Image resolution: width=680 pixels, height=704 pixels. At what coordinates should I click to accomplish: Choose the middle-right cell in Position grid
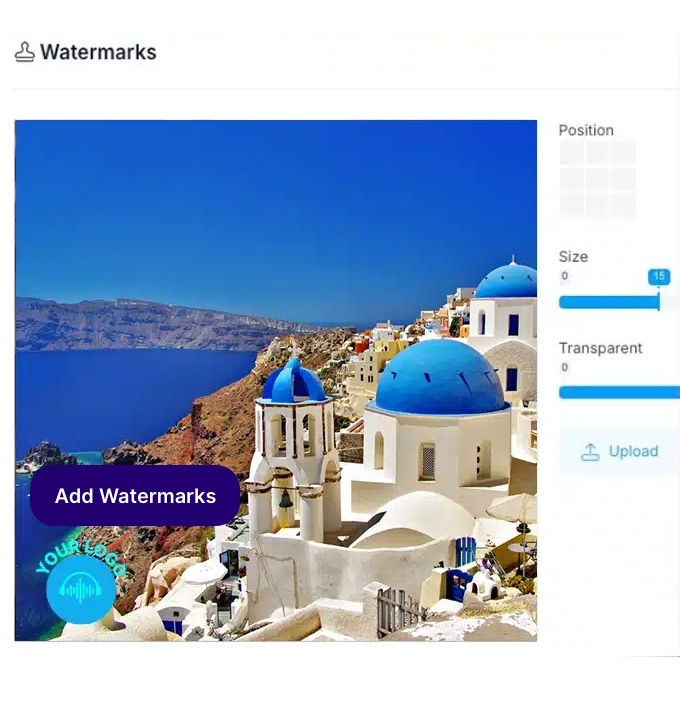pyautogui.click(x=623, y=179)
